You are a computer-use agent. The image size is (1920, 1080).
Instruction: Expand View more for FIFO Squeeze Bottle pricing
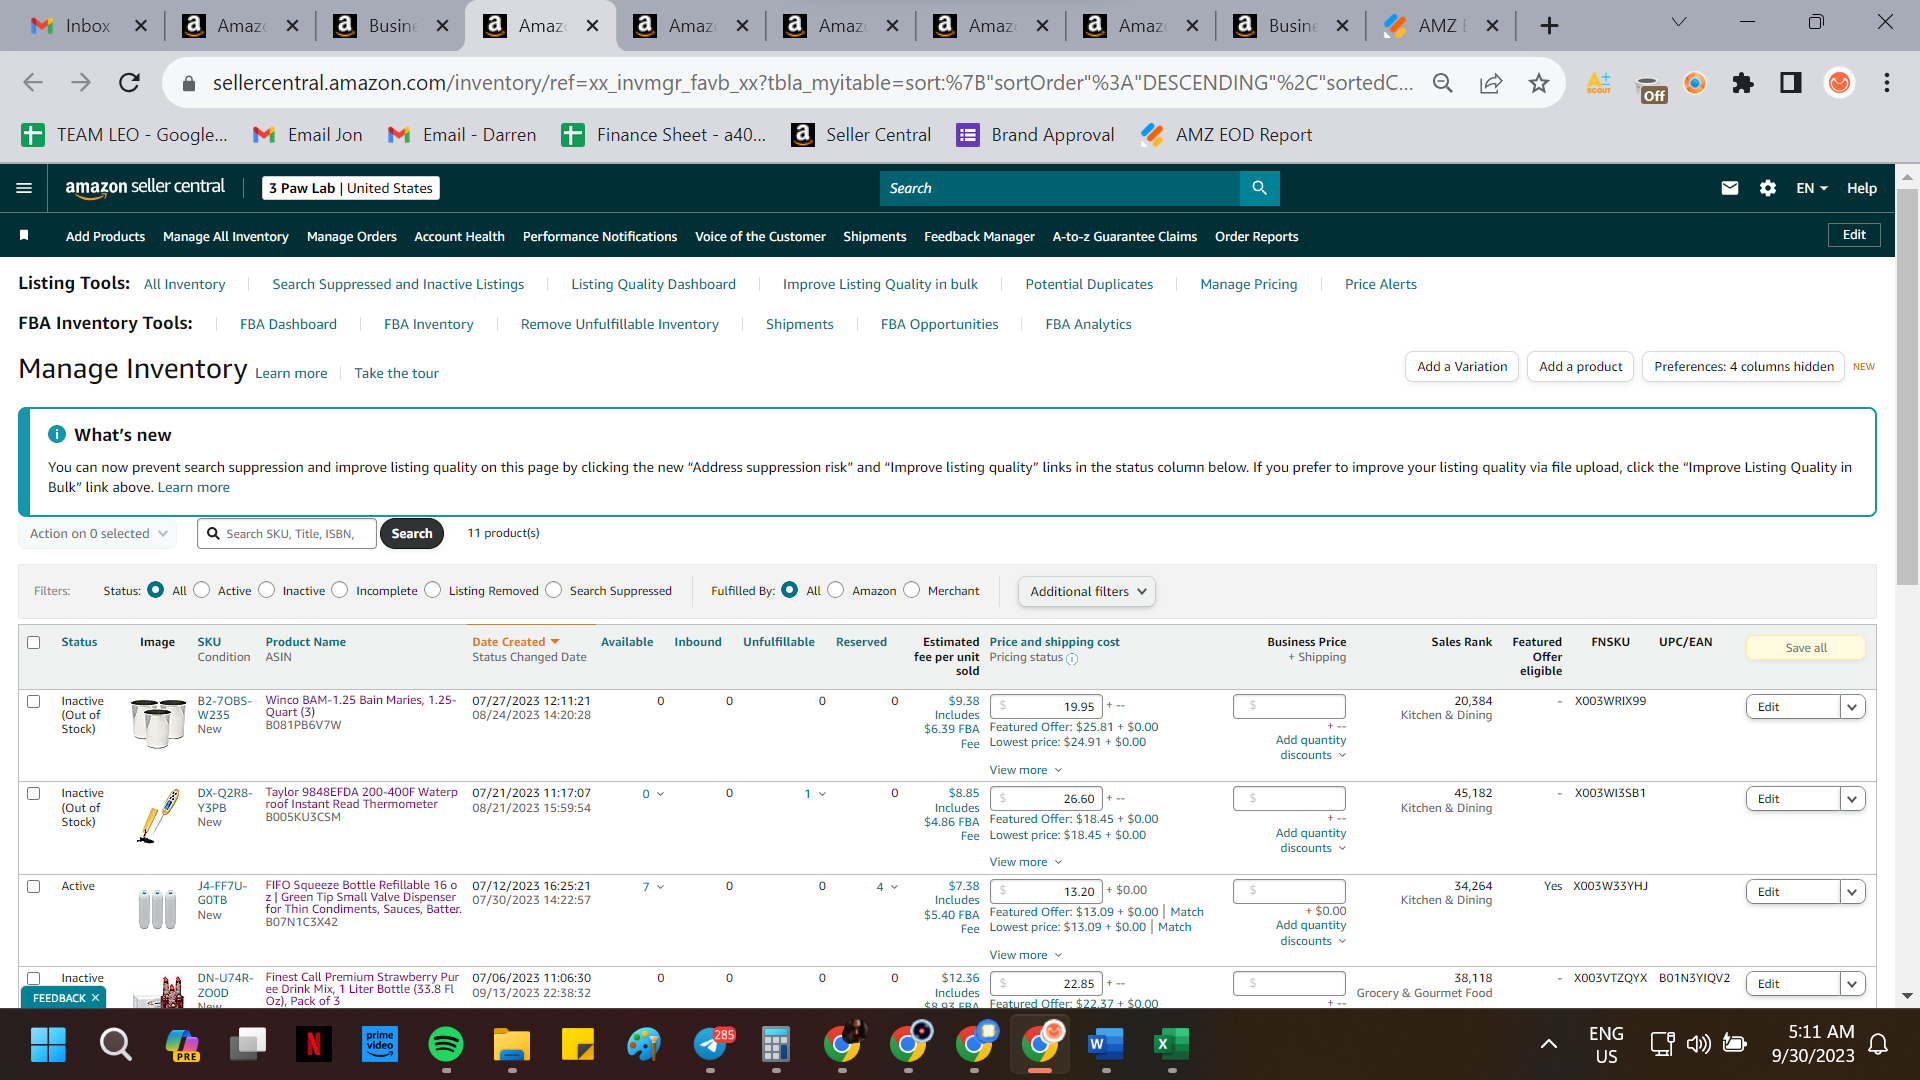point(1025,955)
